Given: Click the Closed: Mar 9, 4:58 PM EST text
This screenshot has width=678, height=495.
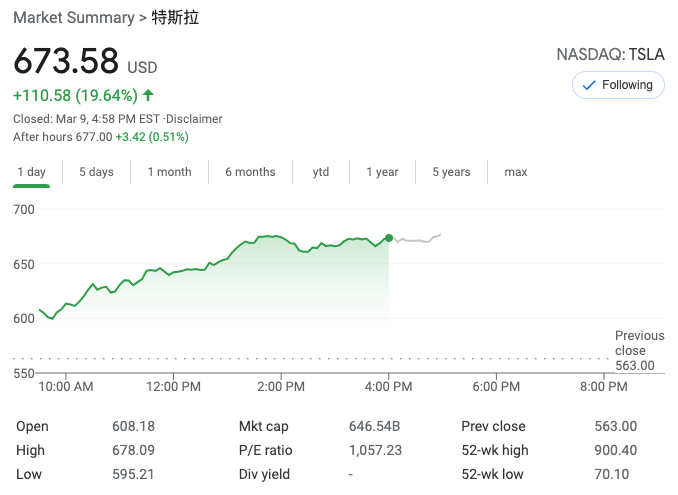Looking at the screenshot, I should (86, 119).
